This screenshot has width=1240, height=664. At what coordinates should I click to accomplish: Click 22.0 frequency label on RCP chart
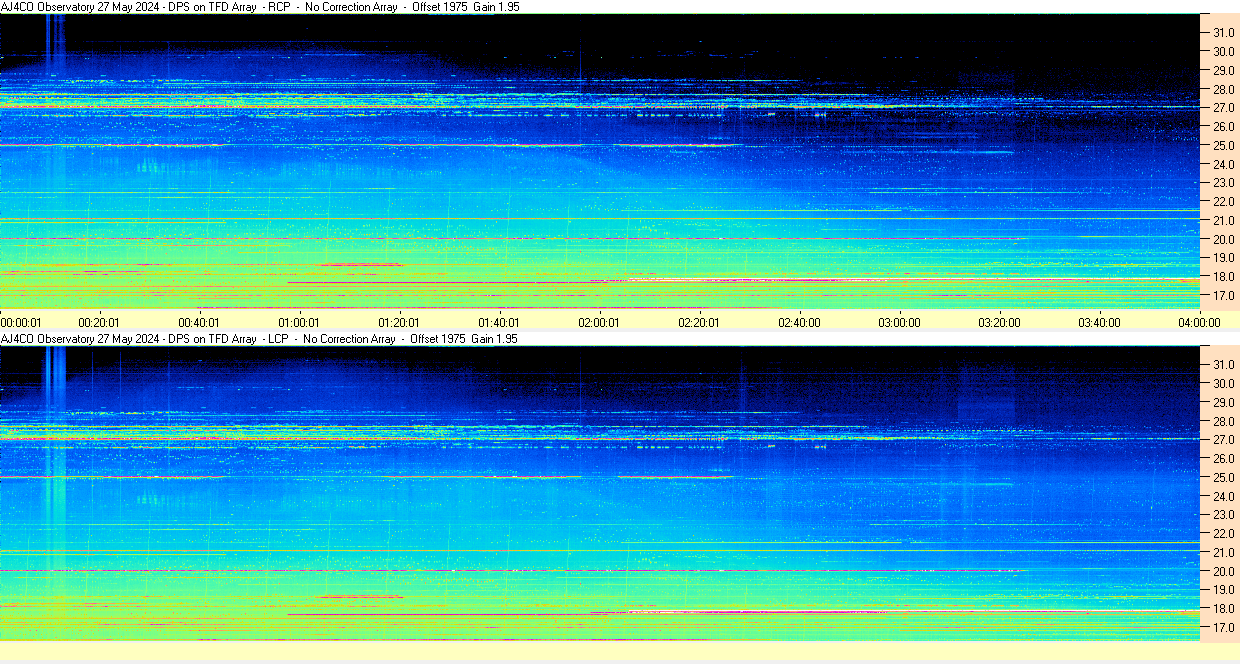[x=1223, y=202]
